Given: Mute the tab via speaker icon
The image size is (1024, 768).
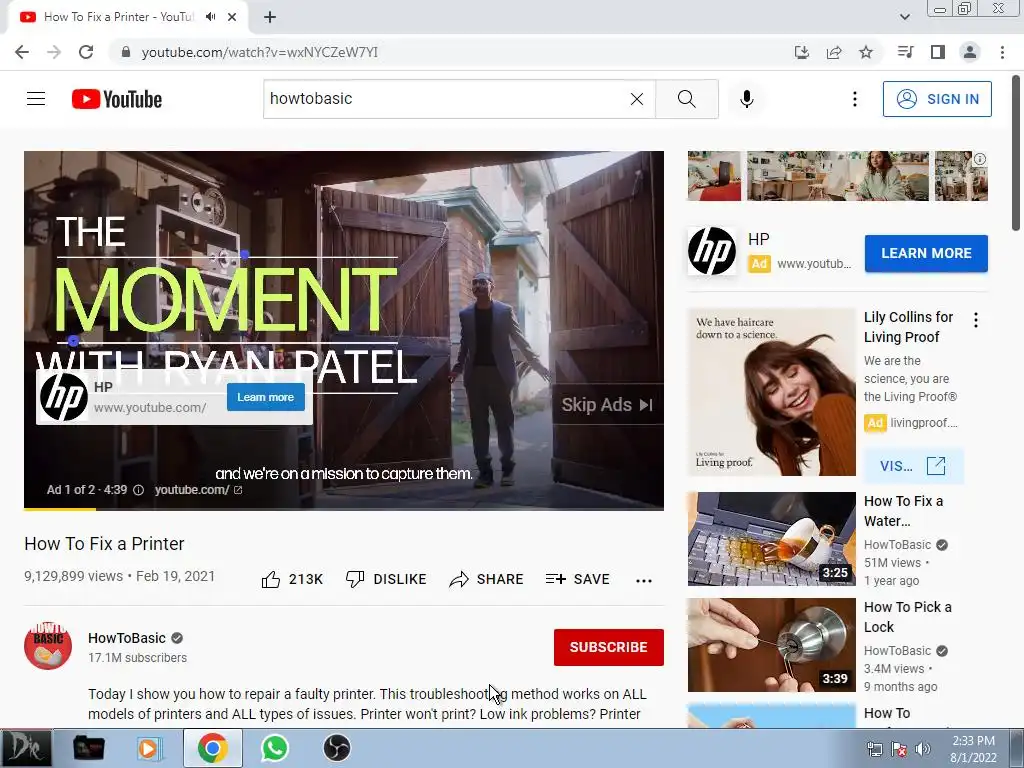Looking at the screenshot, I should [210, 17].
